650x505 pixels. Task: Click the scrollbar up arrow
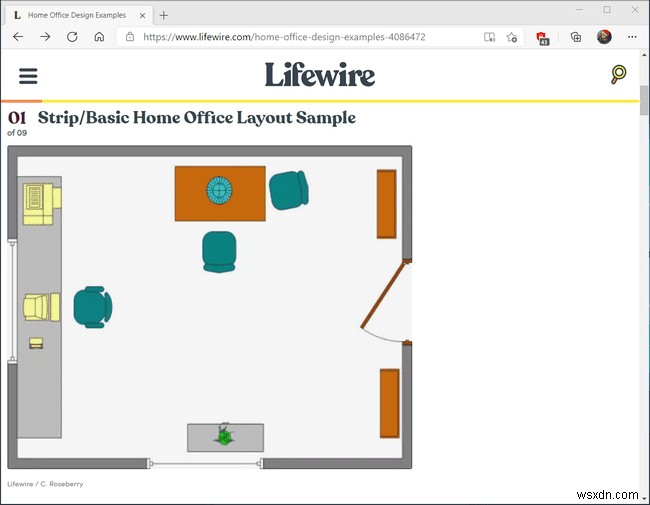pyautogui.click(x=644, y=54)
